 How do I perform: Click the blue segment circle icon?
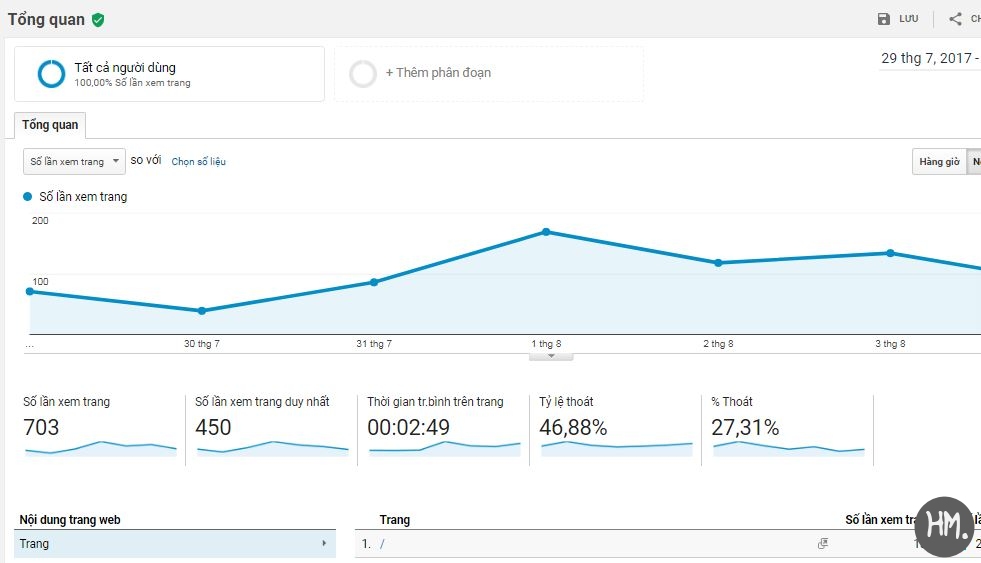(51, 74)
